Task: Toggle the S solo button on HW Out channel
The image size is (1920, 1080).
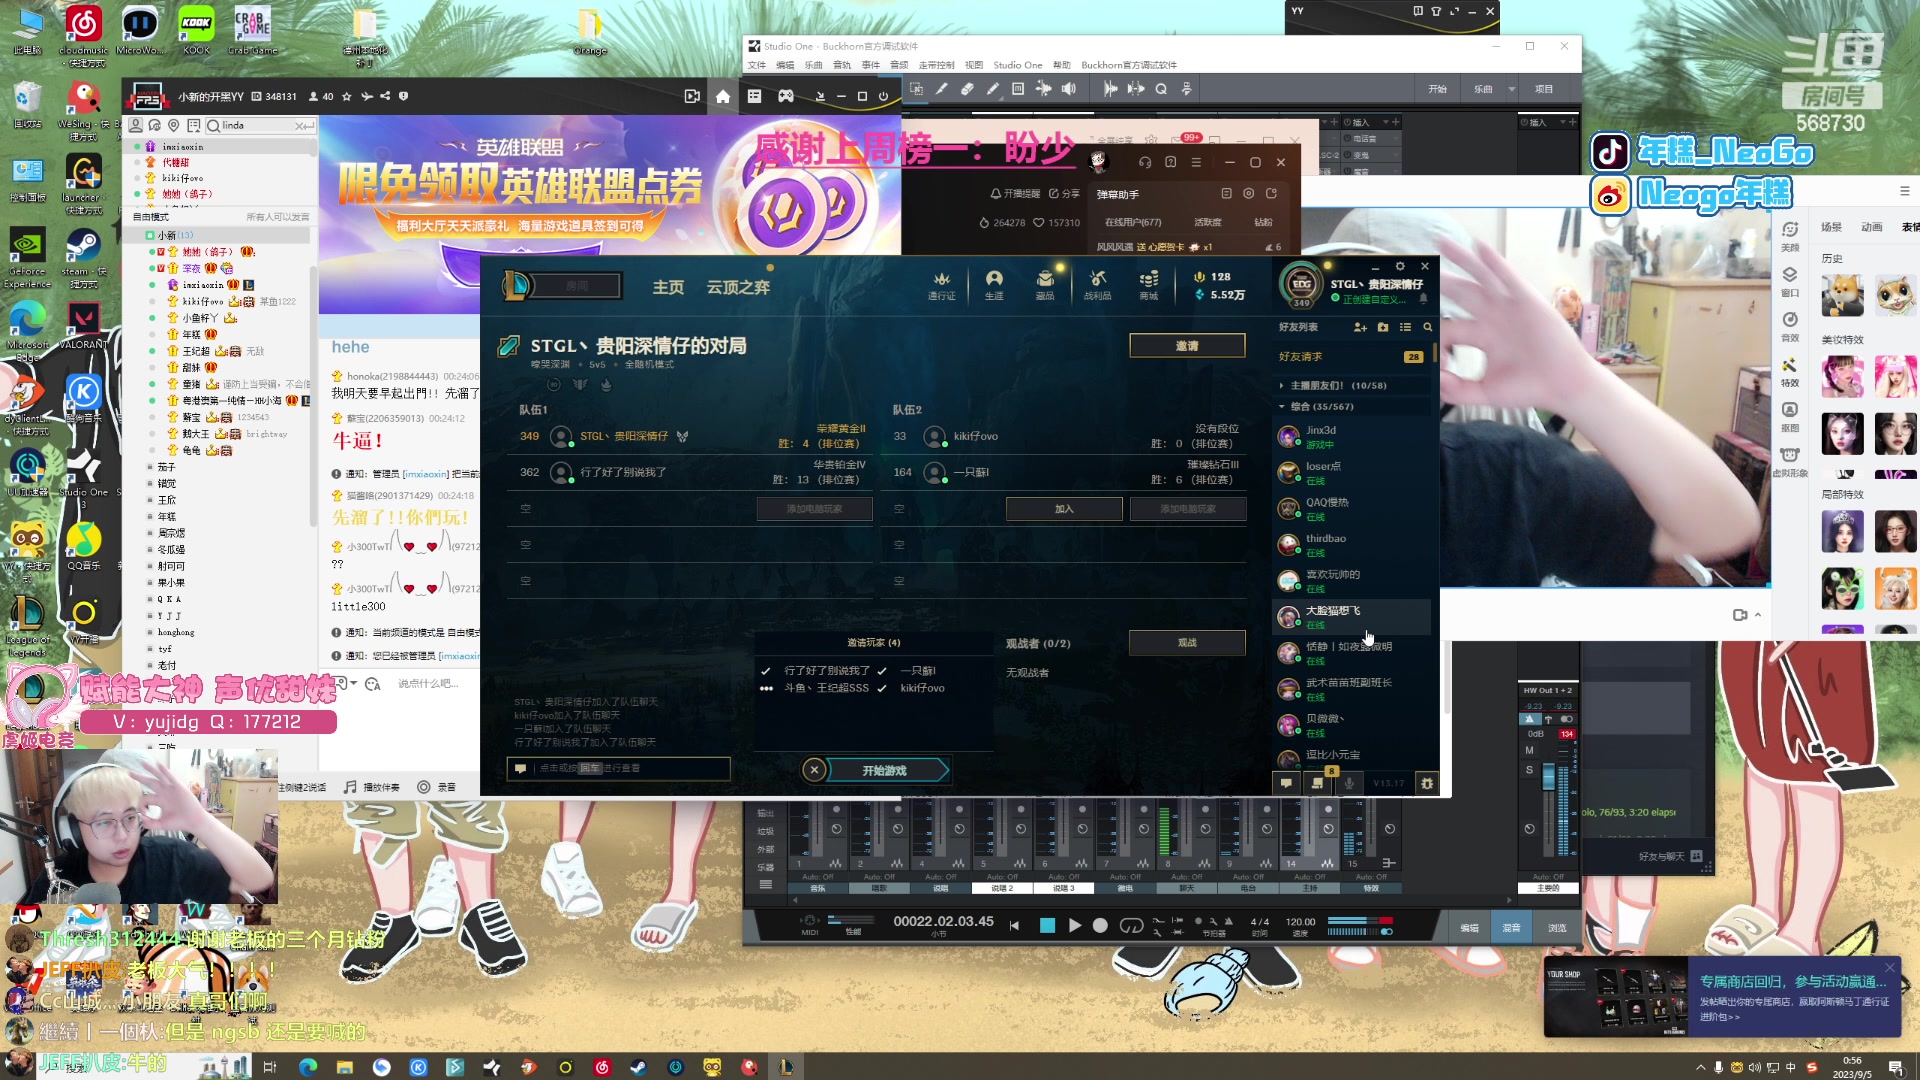Action: pyautogui.click(x=1529, y=770)
